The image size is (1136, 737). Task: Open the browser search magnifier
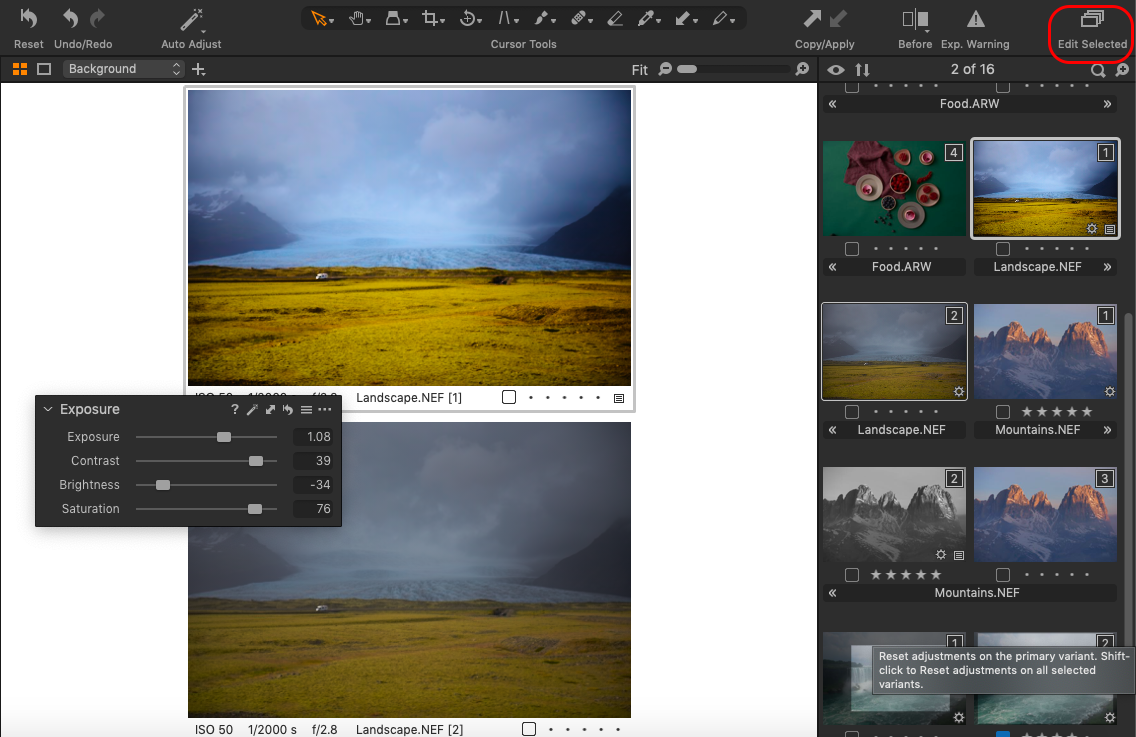1098,70
